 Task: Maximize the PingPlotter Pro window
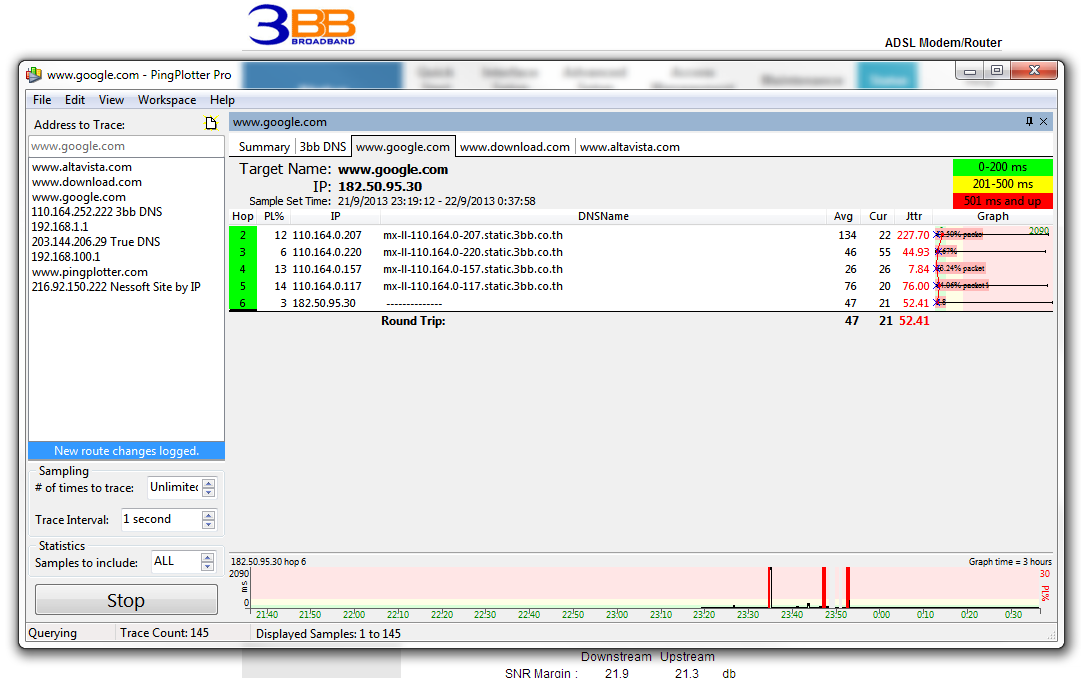996,70
